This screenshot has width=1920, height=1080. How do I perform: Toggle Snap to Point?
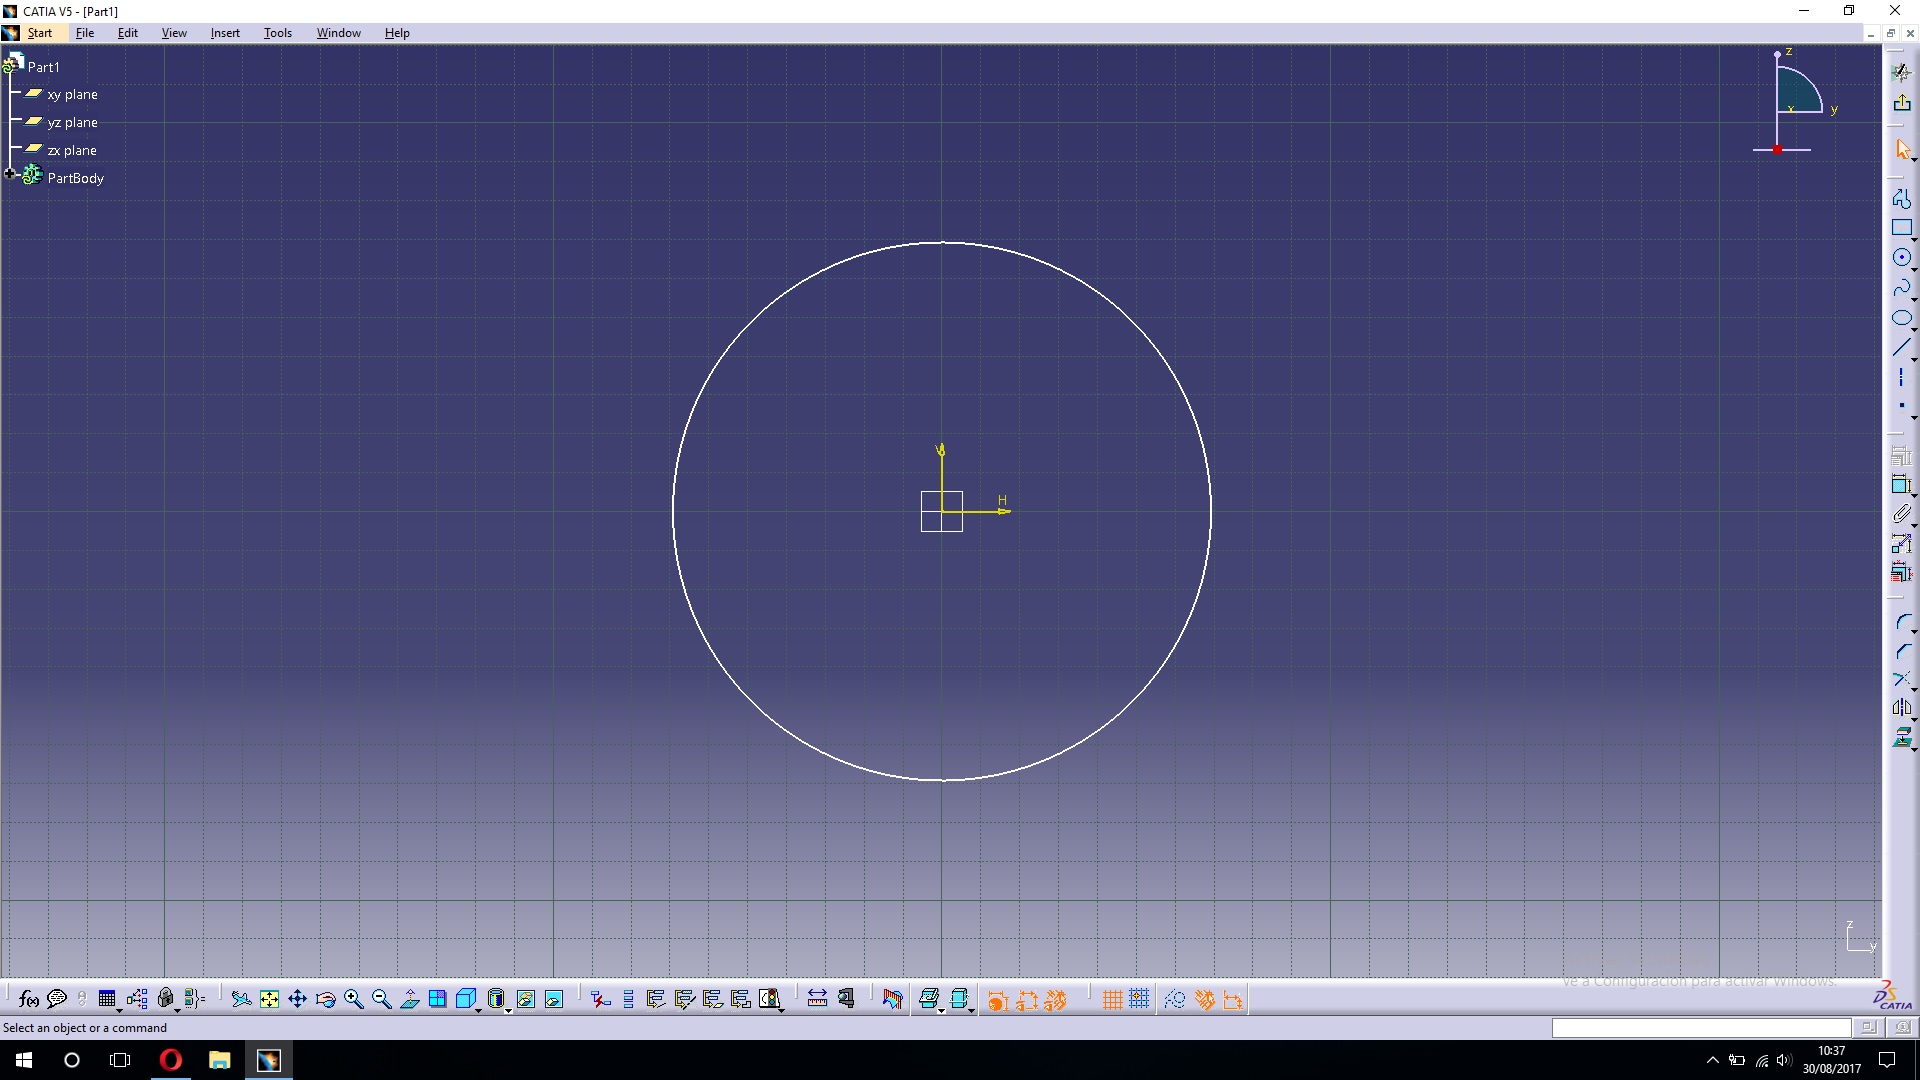(1139, 999)
